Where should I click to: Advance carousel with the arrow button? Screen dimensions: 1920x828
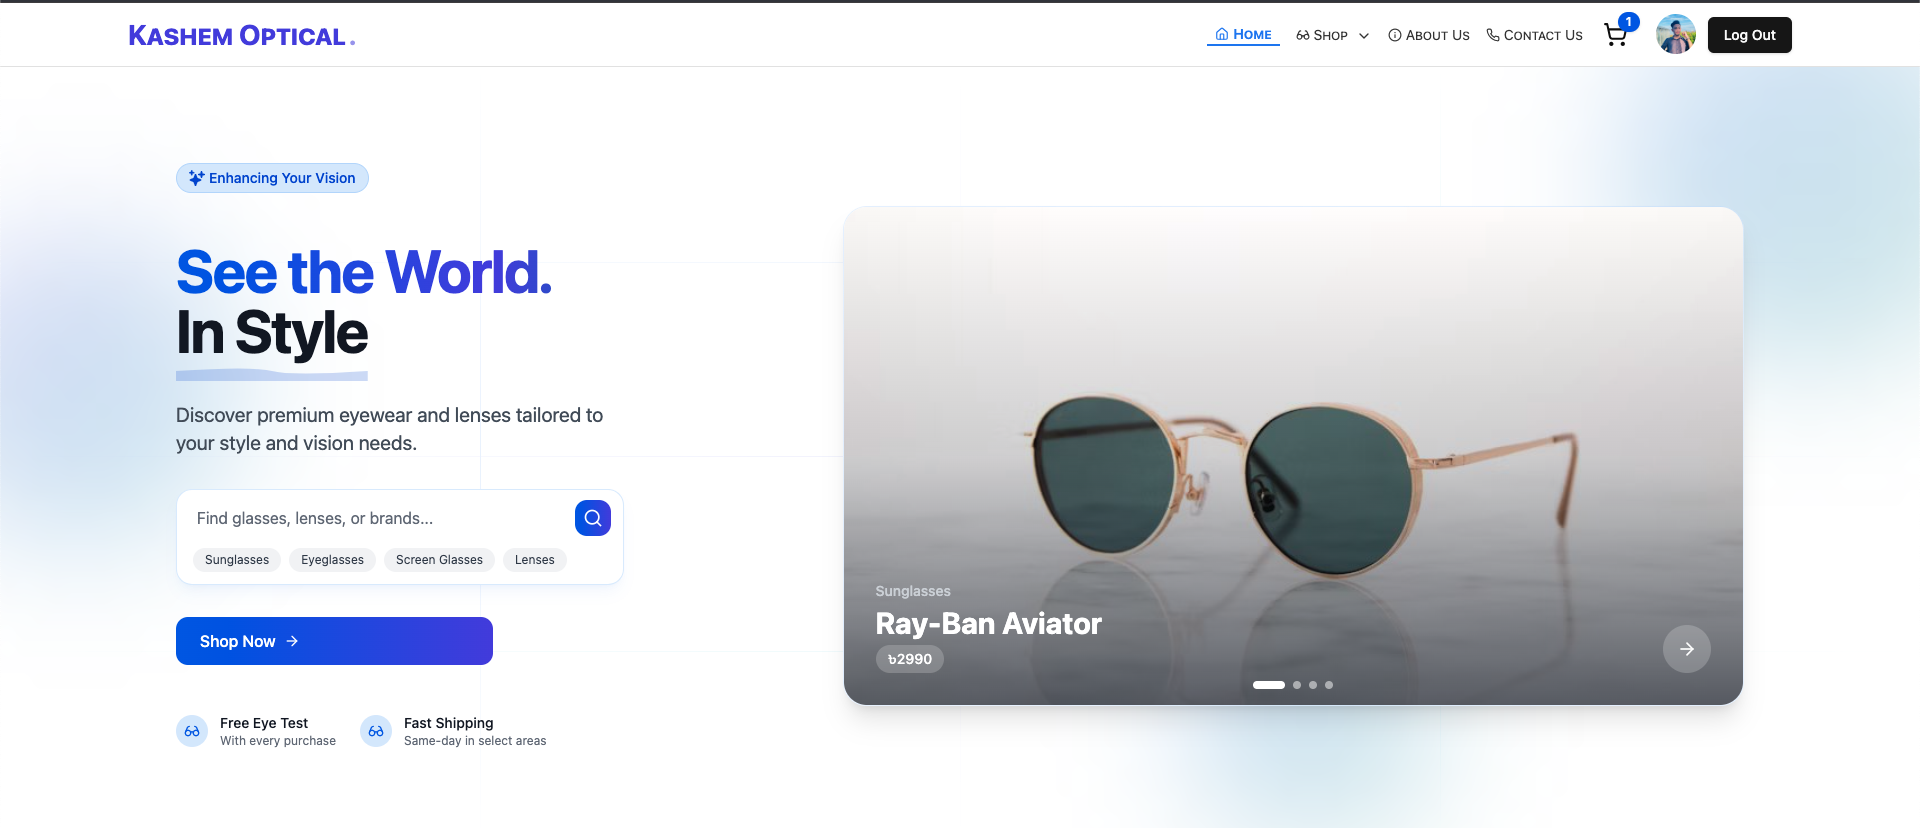coord(1687,649)
